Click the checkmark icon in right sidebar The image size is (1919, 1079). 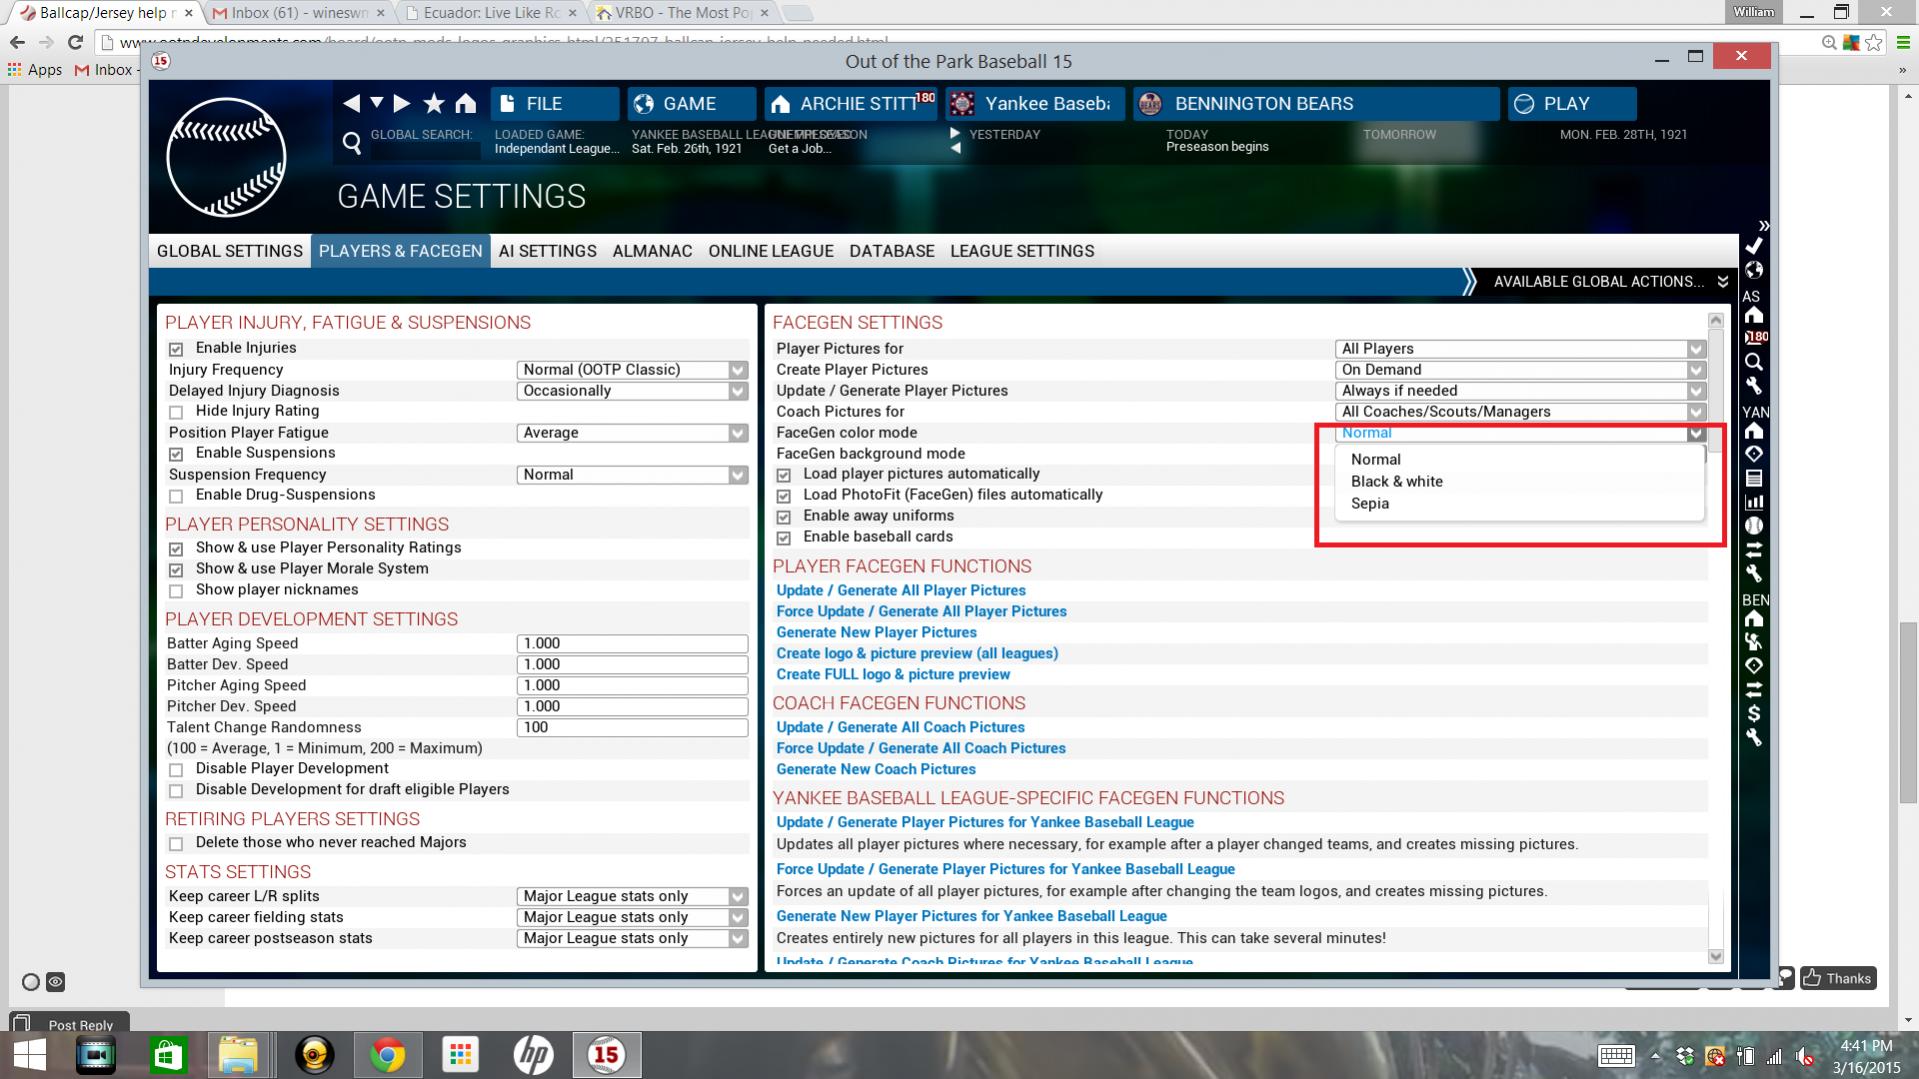[x=1754, y=246]
